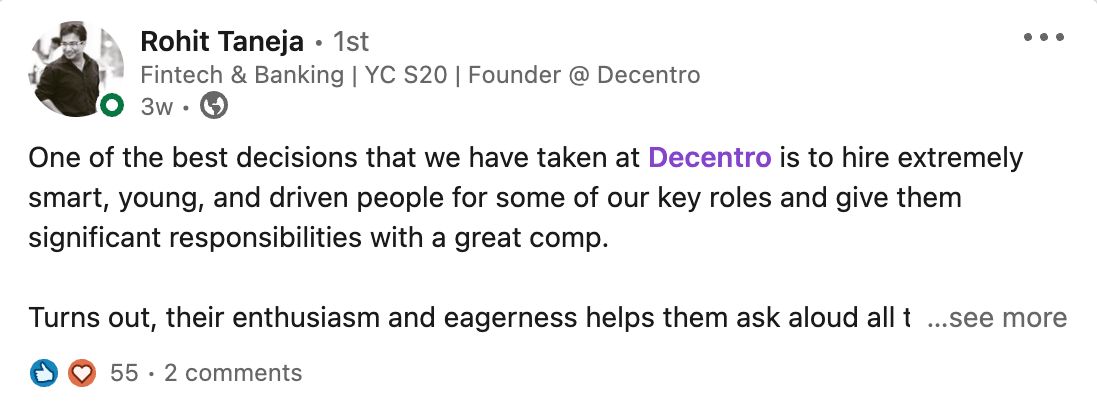Viewport: 1097px width, 405px height.
Task: Follow the purple Decentro company link
Action: click(x=709, y=158)
